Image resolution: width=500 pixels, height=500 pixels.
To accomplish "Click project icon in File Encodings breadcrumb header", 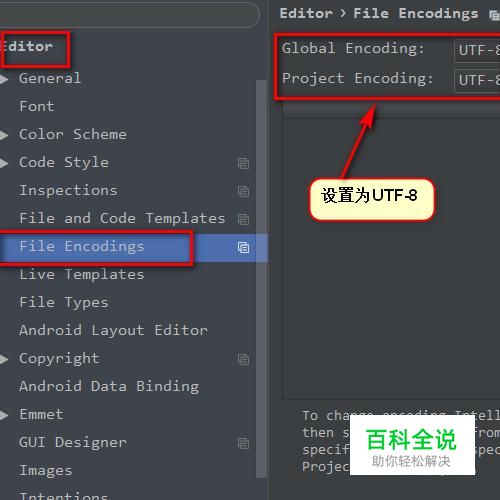I will click(x=494, y=15).
